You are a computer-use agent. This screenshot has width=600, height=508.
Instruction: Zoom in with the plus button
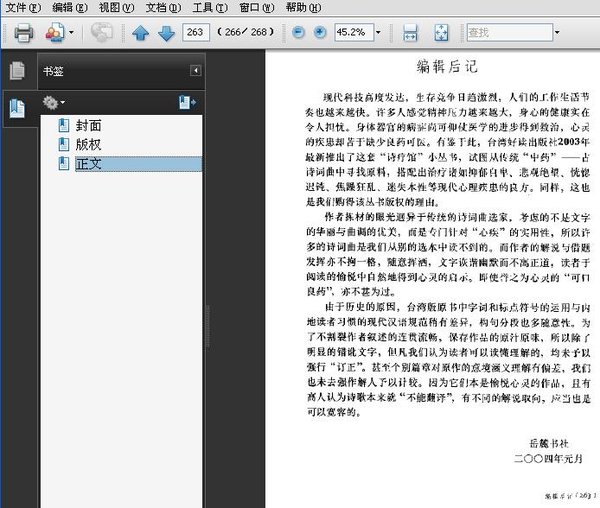[320, 32]
